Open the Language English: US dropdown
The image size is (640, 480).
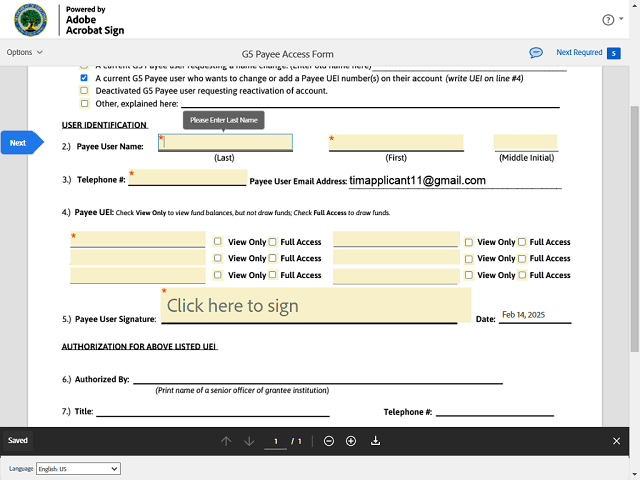click(x=78, y=469)
